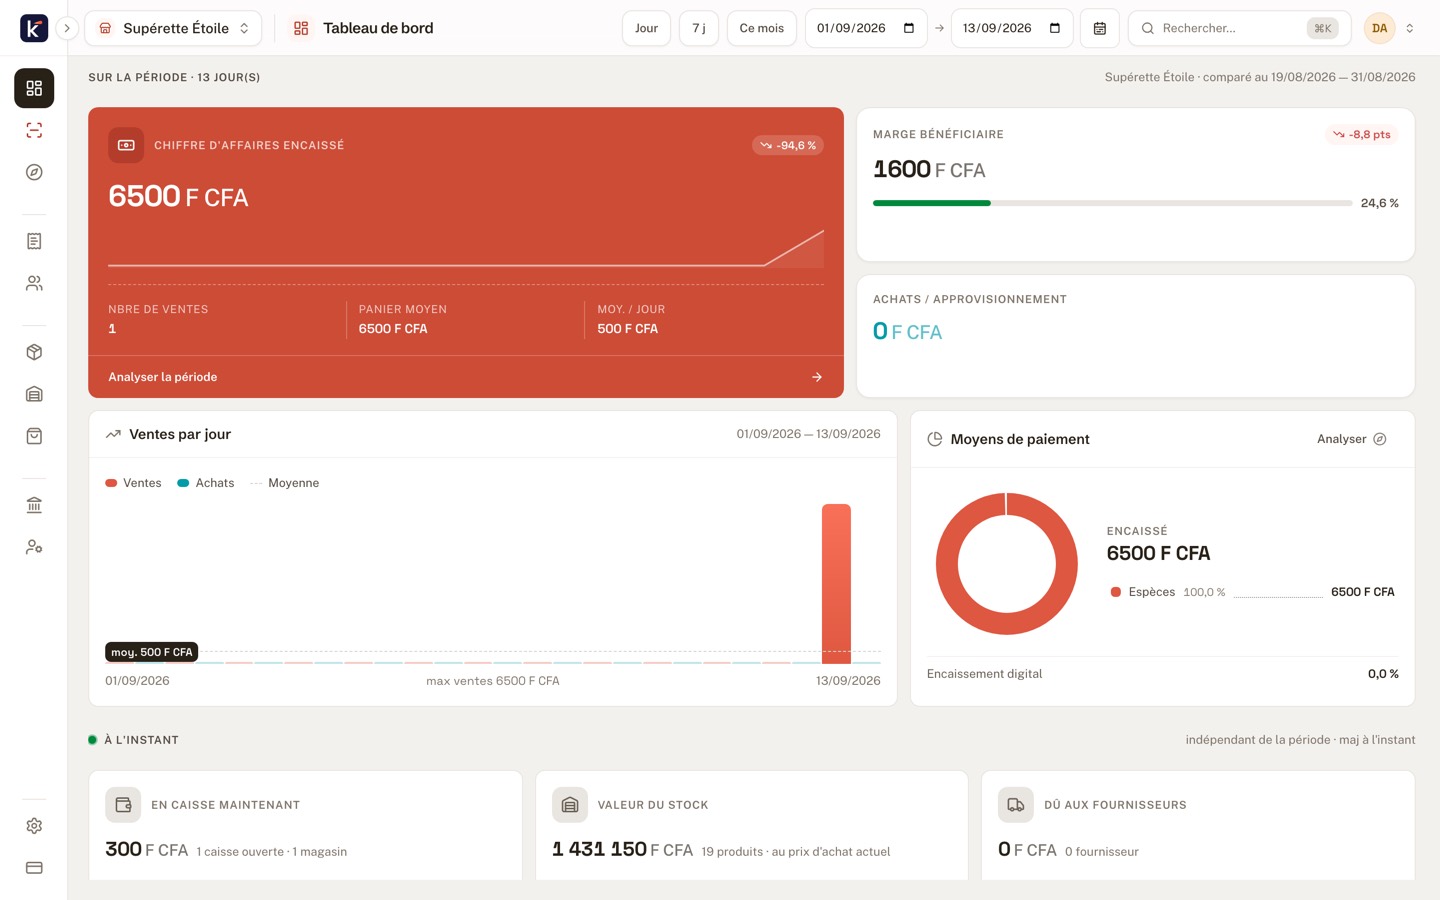
Task: Expand the user account menu chevrons
Action: [1410, 28]
